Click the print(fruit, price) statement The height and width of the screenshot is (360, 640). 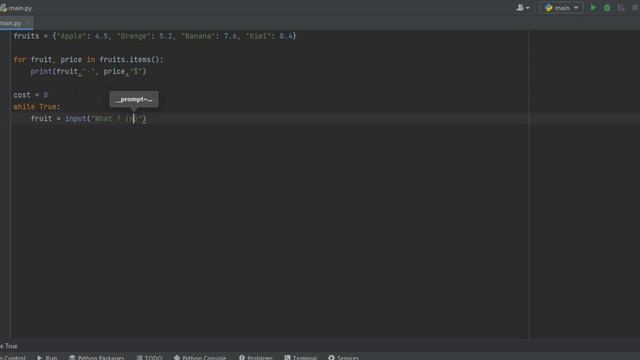pyautogui.click(x=88, y=72)
